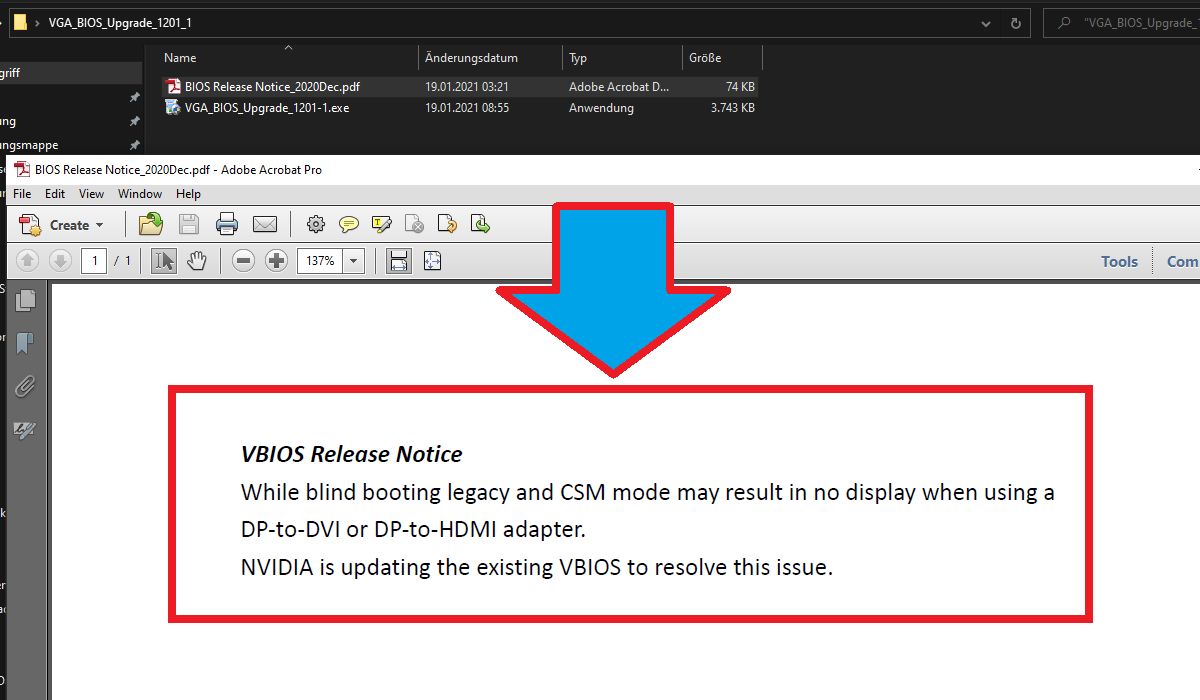
Task: Open the gear customize icon in Acrobat
Action: 316,224
